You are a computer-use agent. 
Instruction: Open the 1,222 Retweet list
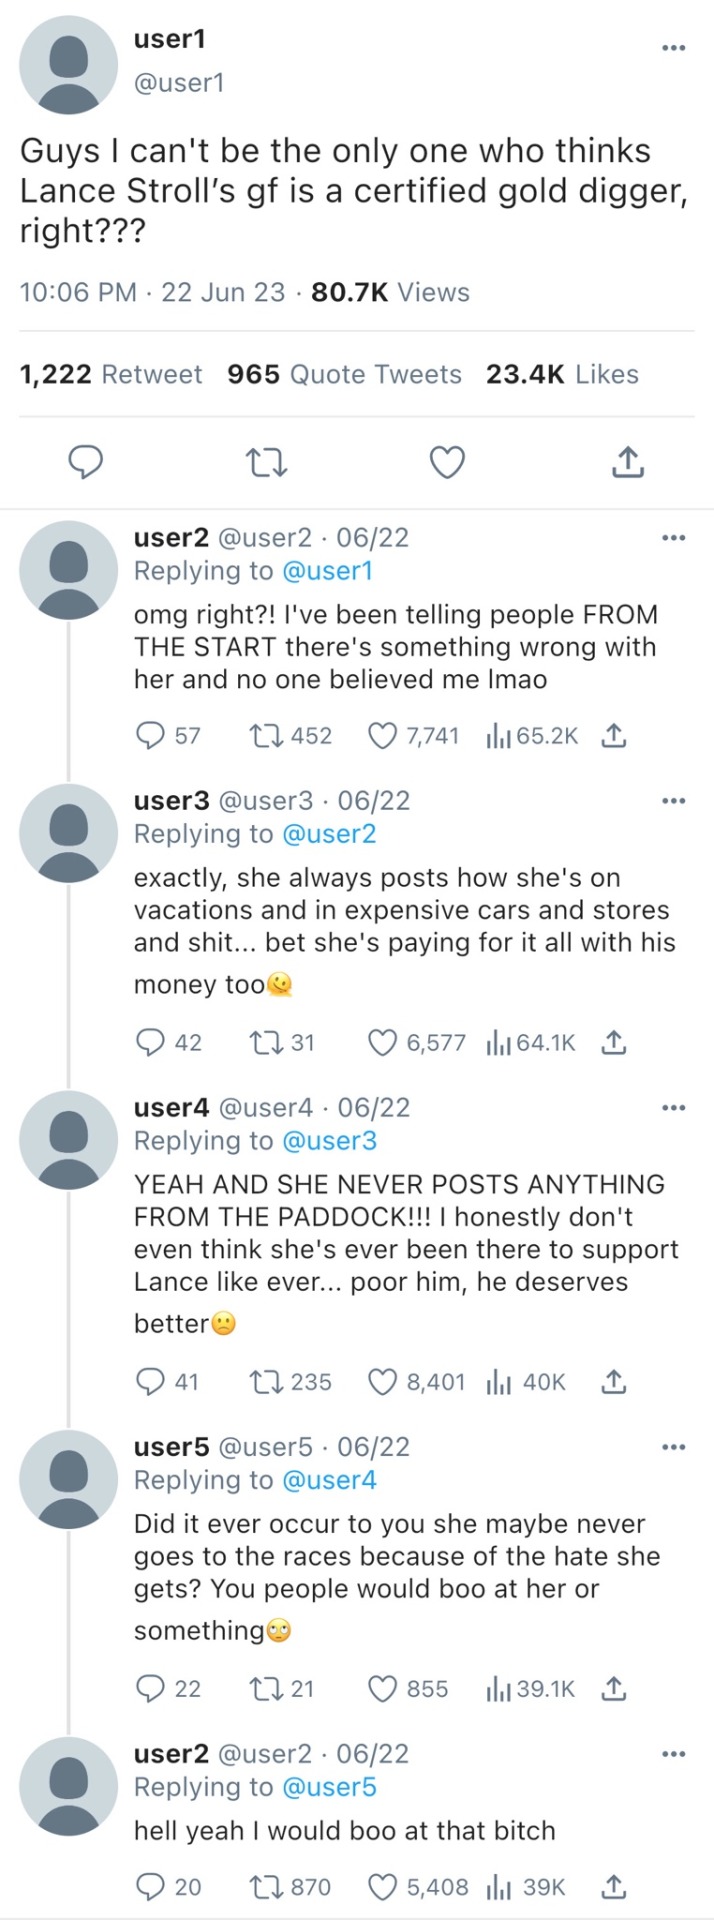(x=110, y=374)
